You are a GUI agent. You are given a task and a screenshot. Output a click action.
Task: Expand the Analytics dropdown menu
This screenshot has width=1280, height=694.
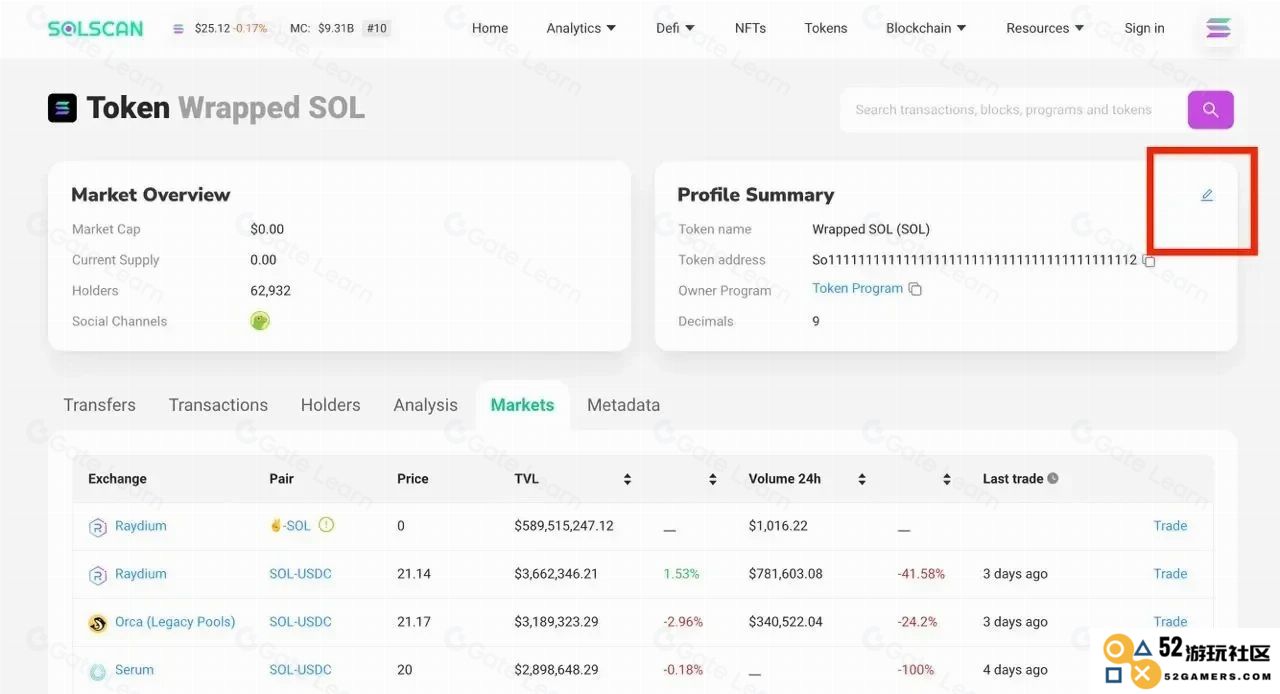(x=581, y=28)
